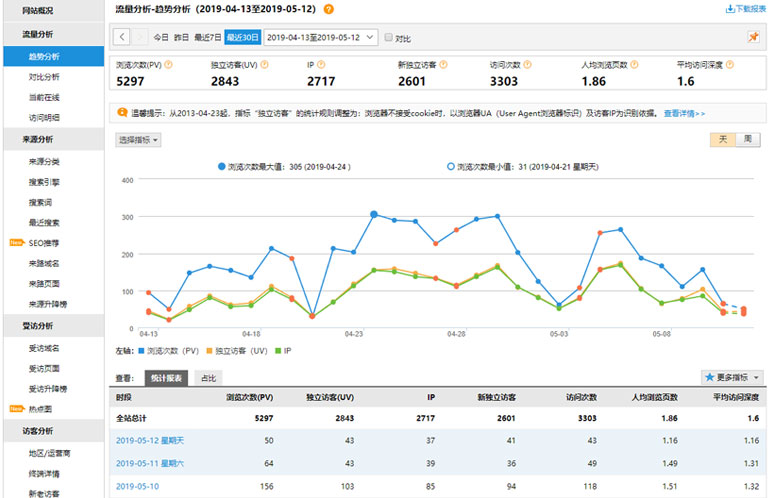
Task: Toggle the 浏览次数 (PV) legend series
Action: (168, 351)
